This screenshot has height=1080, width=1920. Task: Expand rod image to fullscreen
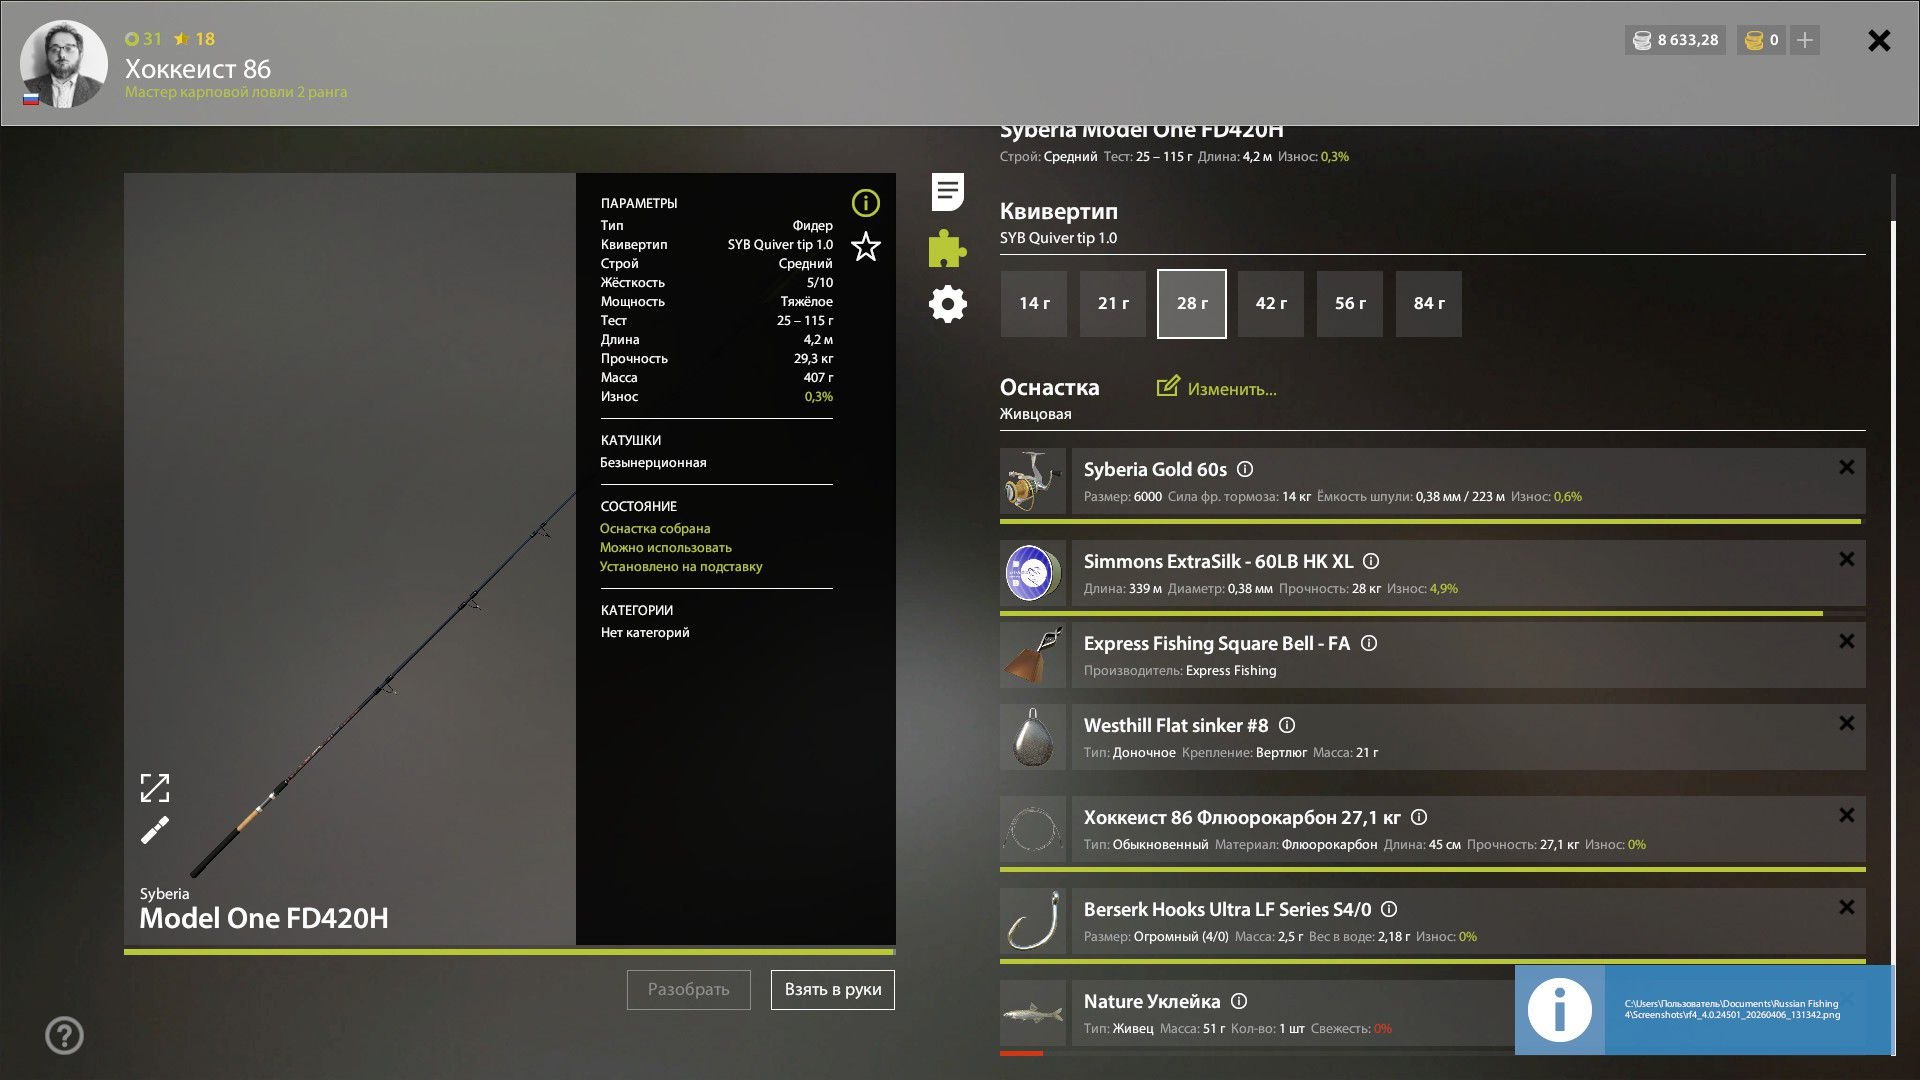pos(155,788)
